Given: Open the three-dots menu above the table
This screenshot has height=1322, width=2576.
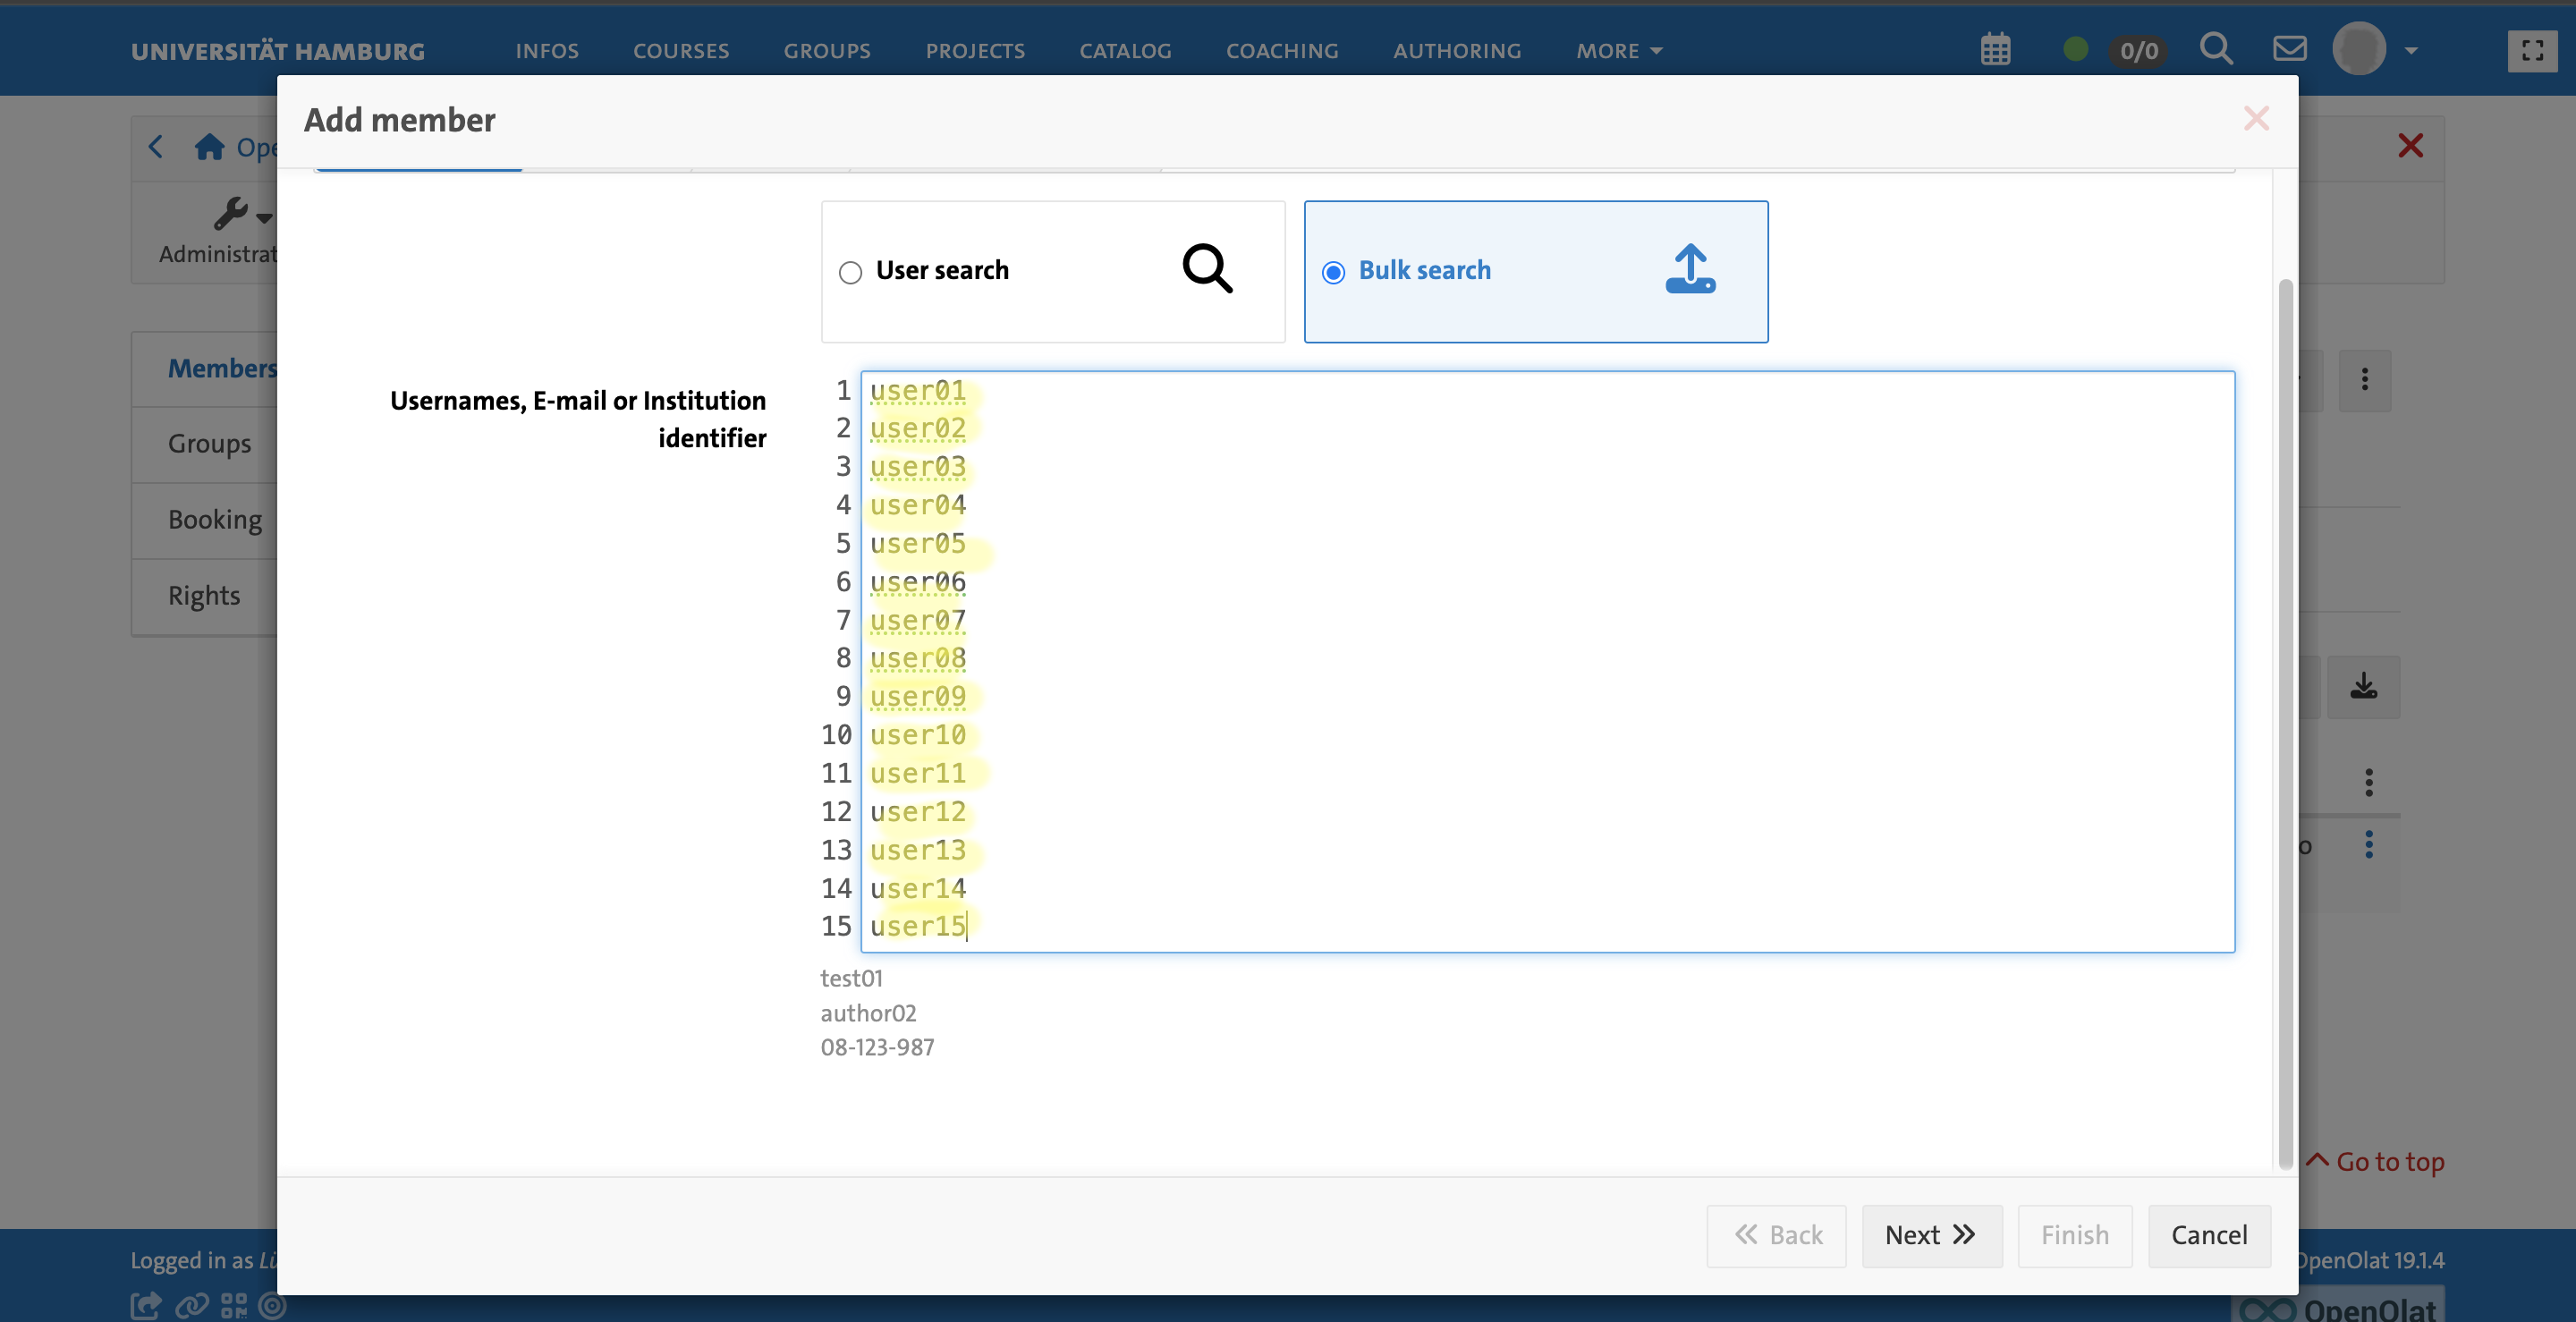Looking at the screenshot, I should coord(2364,379).
